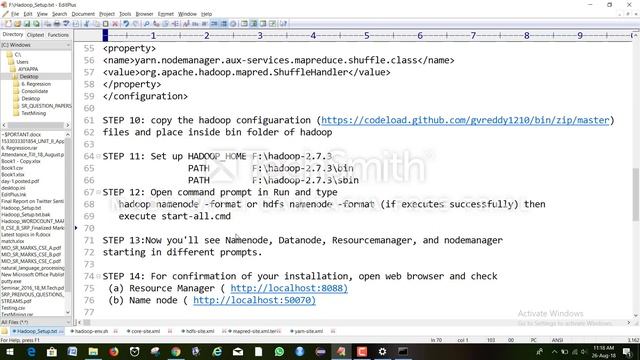Collapse the fold marker on line 74
This screenshot has width=640, height=360.
point(98,276)
